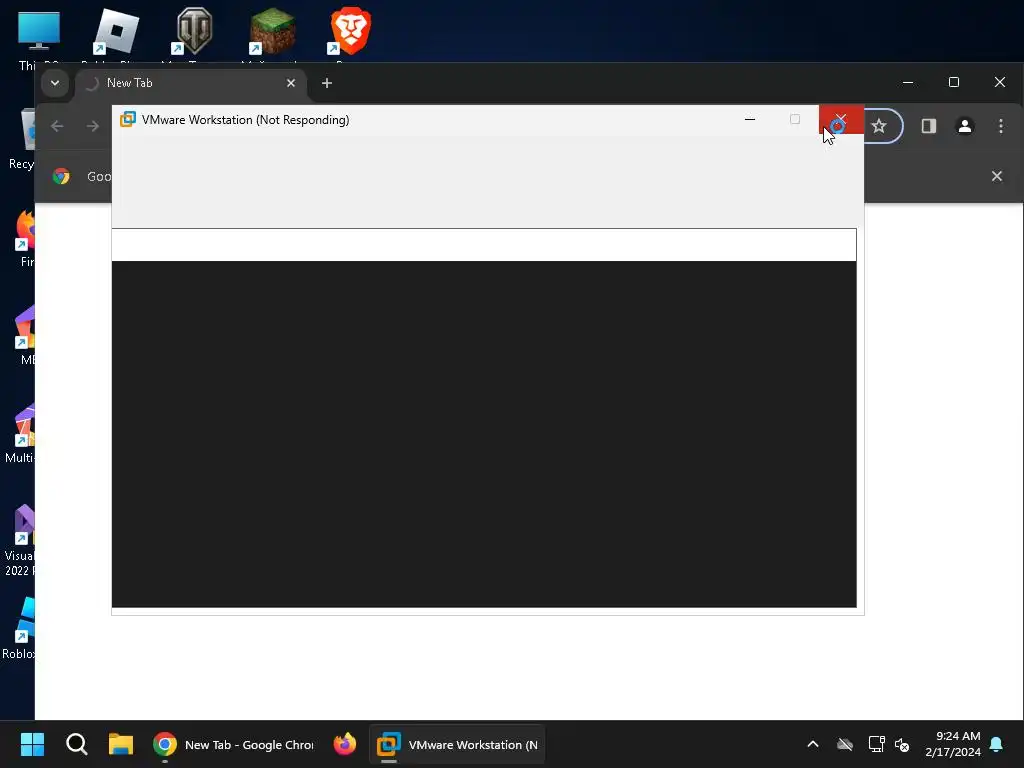Click the VMware Workstation title bar icon
Image resolution: width=1024 pixels, height=768 pixels.
click(128, 120)
